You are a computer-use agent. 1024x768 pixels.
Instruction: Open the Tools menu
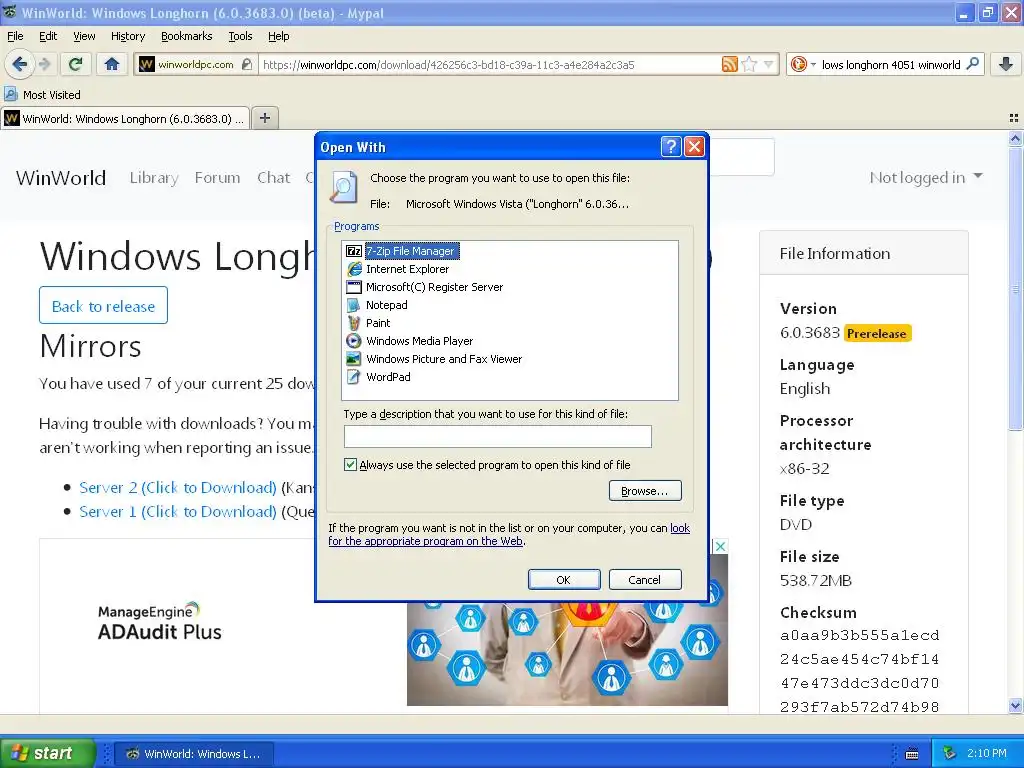coord(240,36)
